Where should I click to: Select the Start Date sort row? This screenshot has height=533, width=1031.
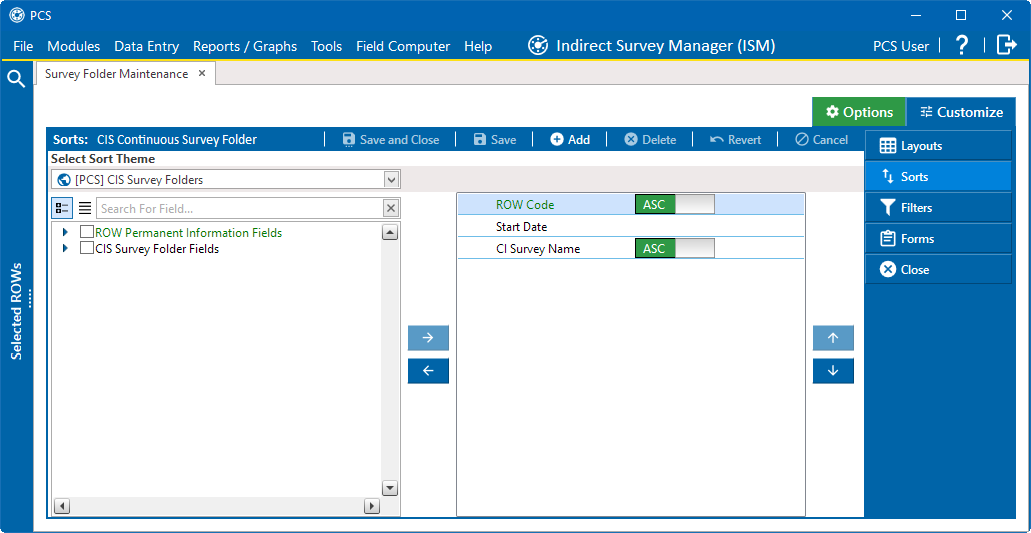point(631,227)
